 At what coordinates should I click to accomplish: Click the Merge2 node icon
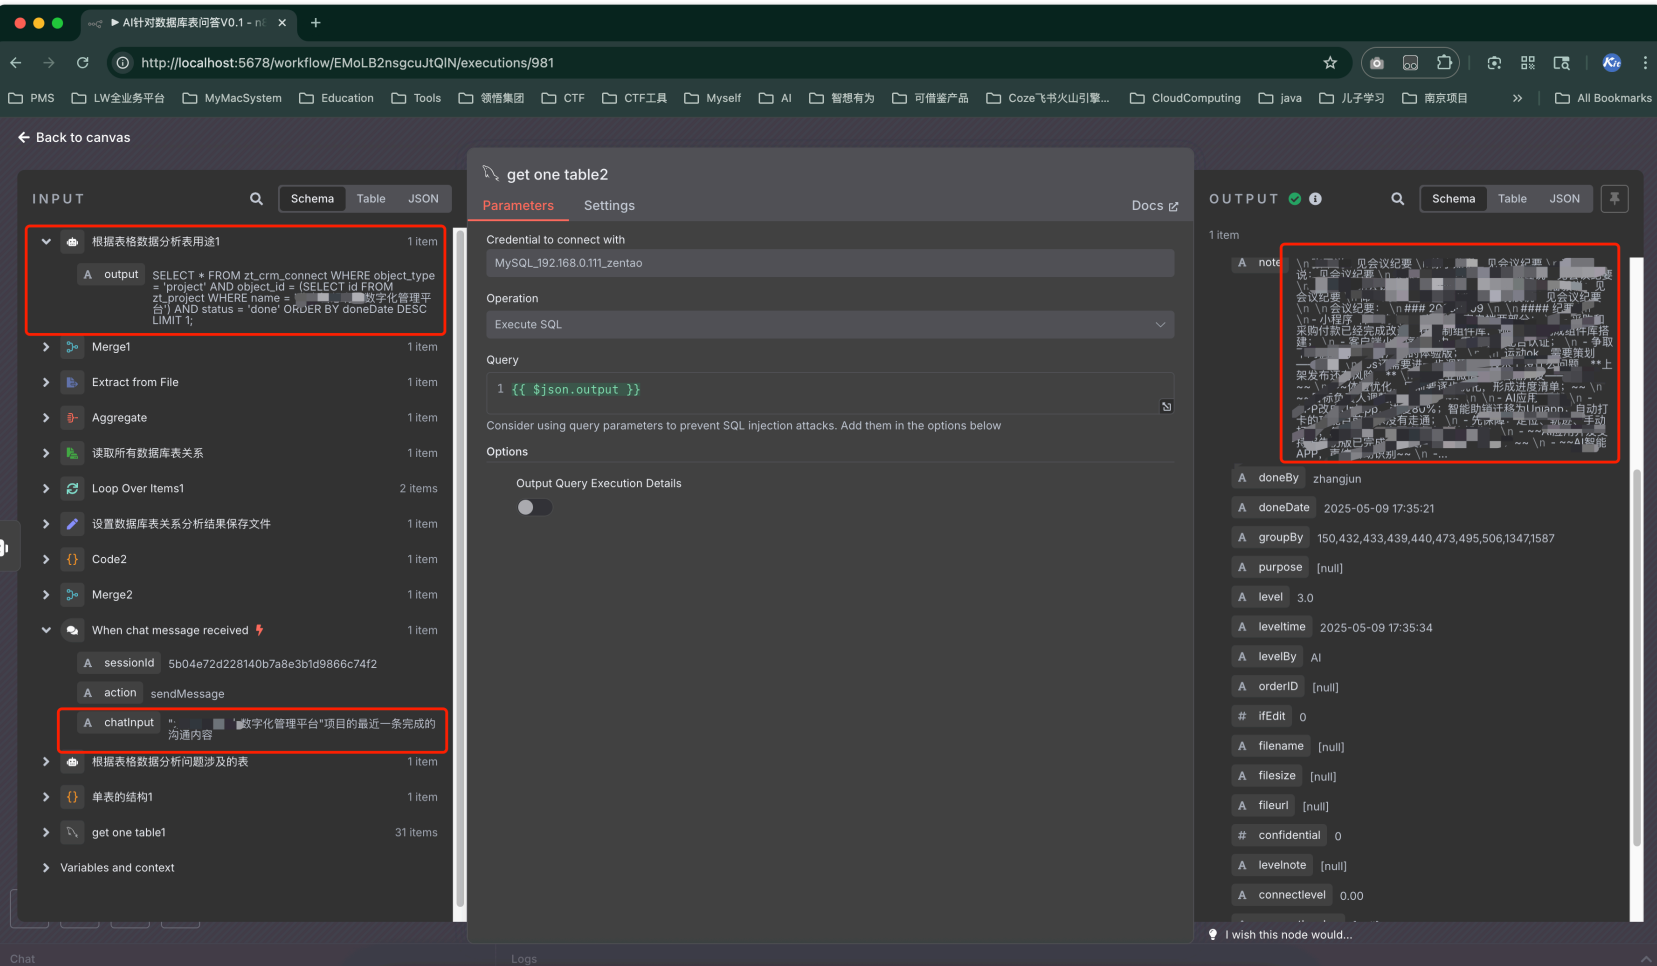point(72,595)
